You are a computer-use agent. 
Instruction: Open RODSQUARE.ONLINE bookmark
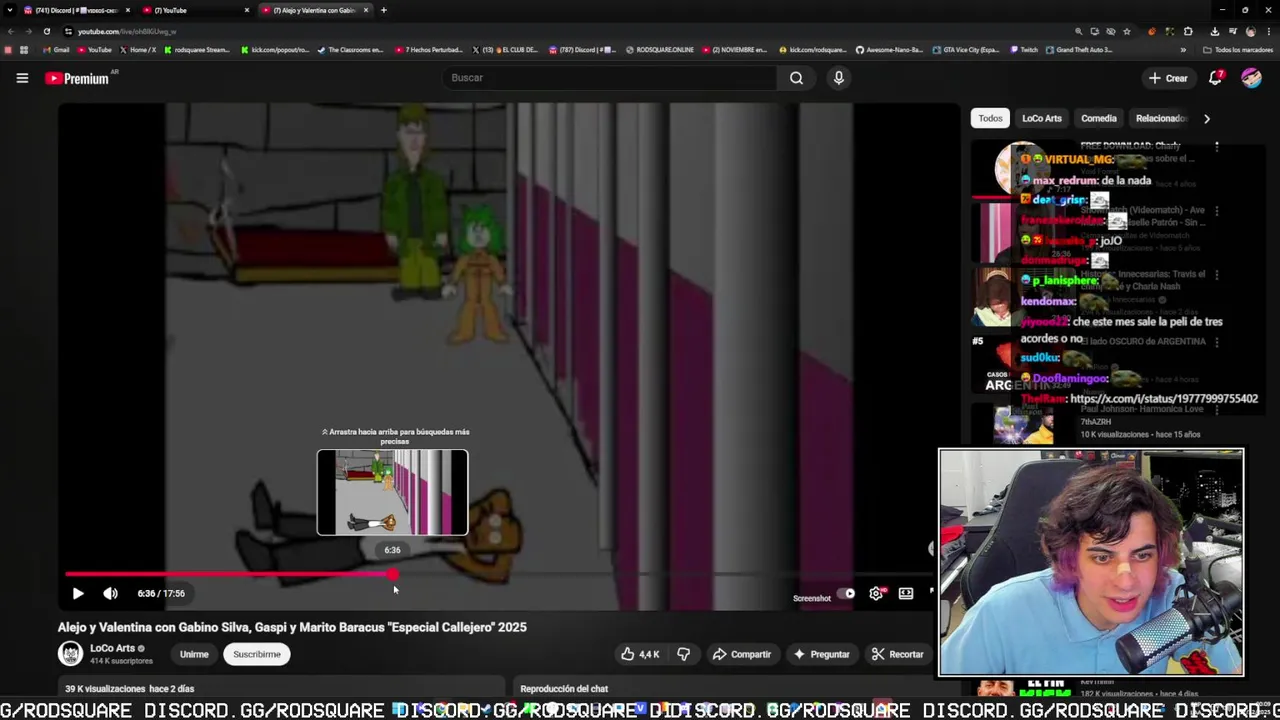pos(660,50)
